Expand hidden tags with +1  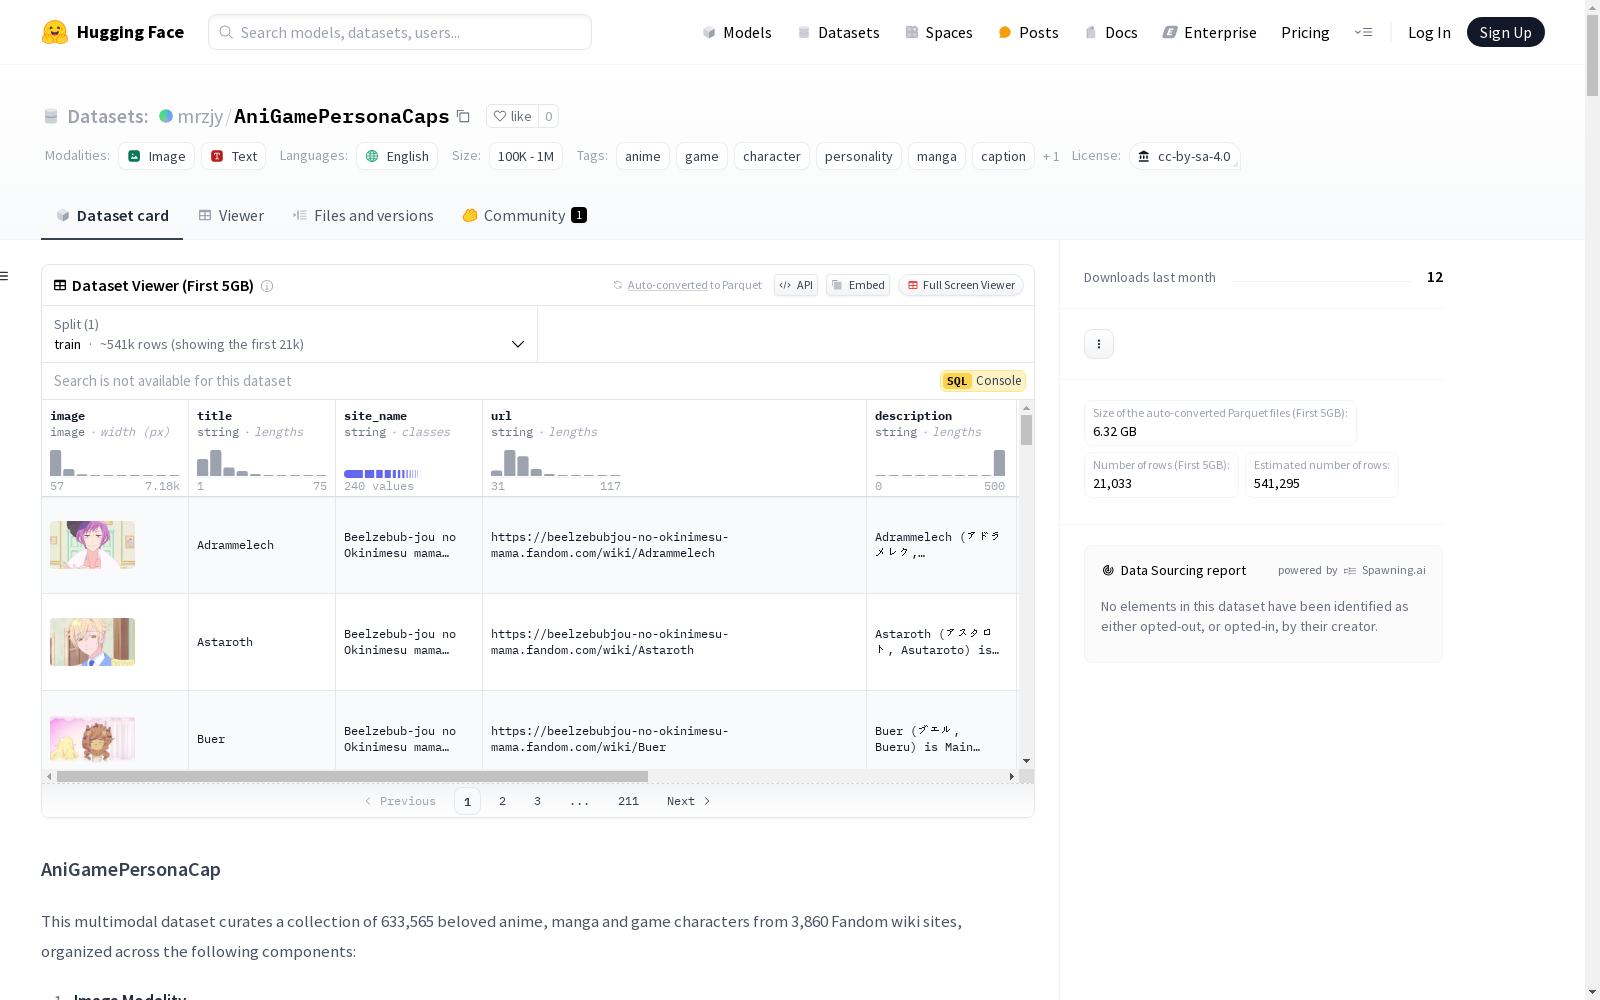(x=1051, y=157)
